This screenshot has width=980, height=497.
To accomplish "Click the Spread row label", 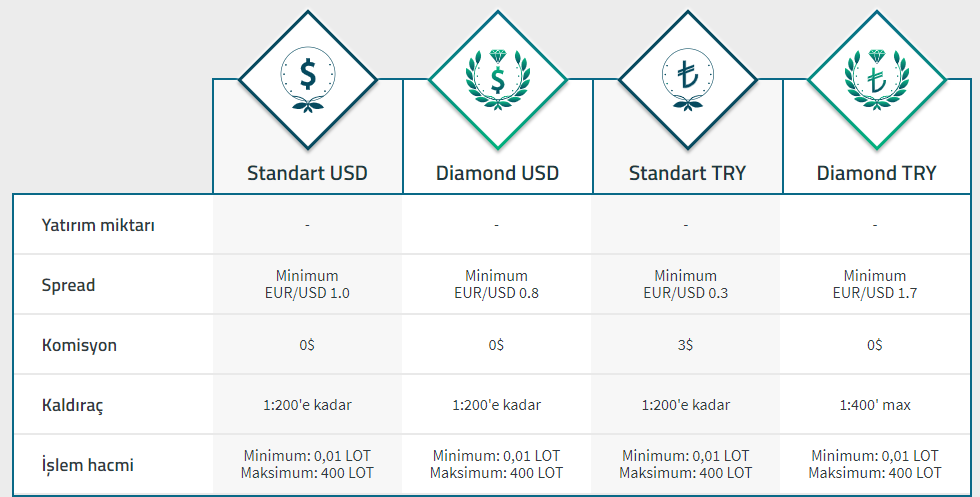I will pyautogui.click(x=68, y=285).
